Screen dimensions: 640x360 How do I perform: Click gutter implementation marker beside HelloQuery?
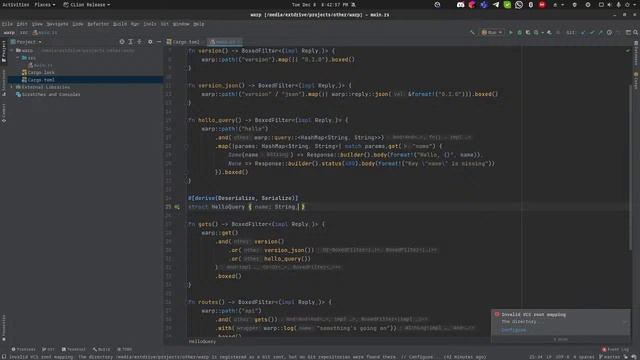tap(177, 207)
